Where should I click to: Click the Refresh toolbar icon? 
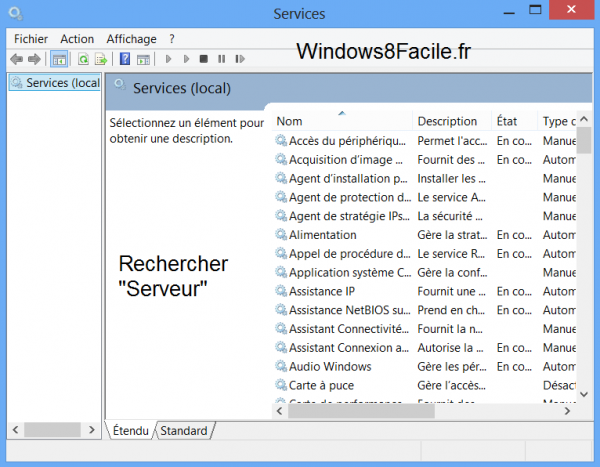[83, 59]
